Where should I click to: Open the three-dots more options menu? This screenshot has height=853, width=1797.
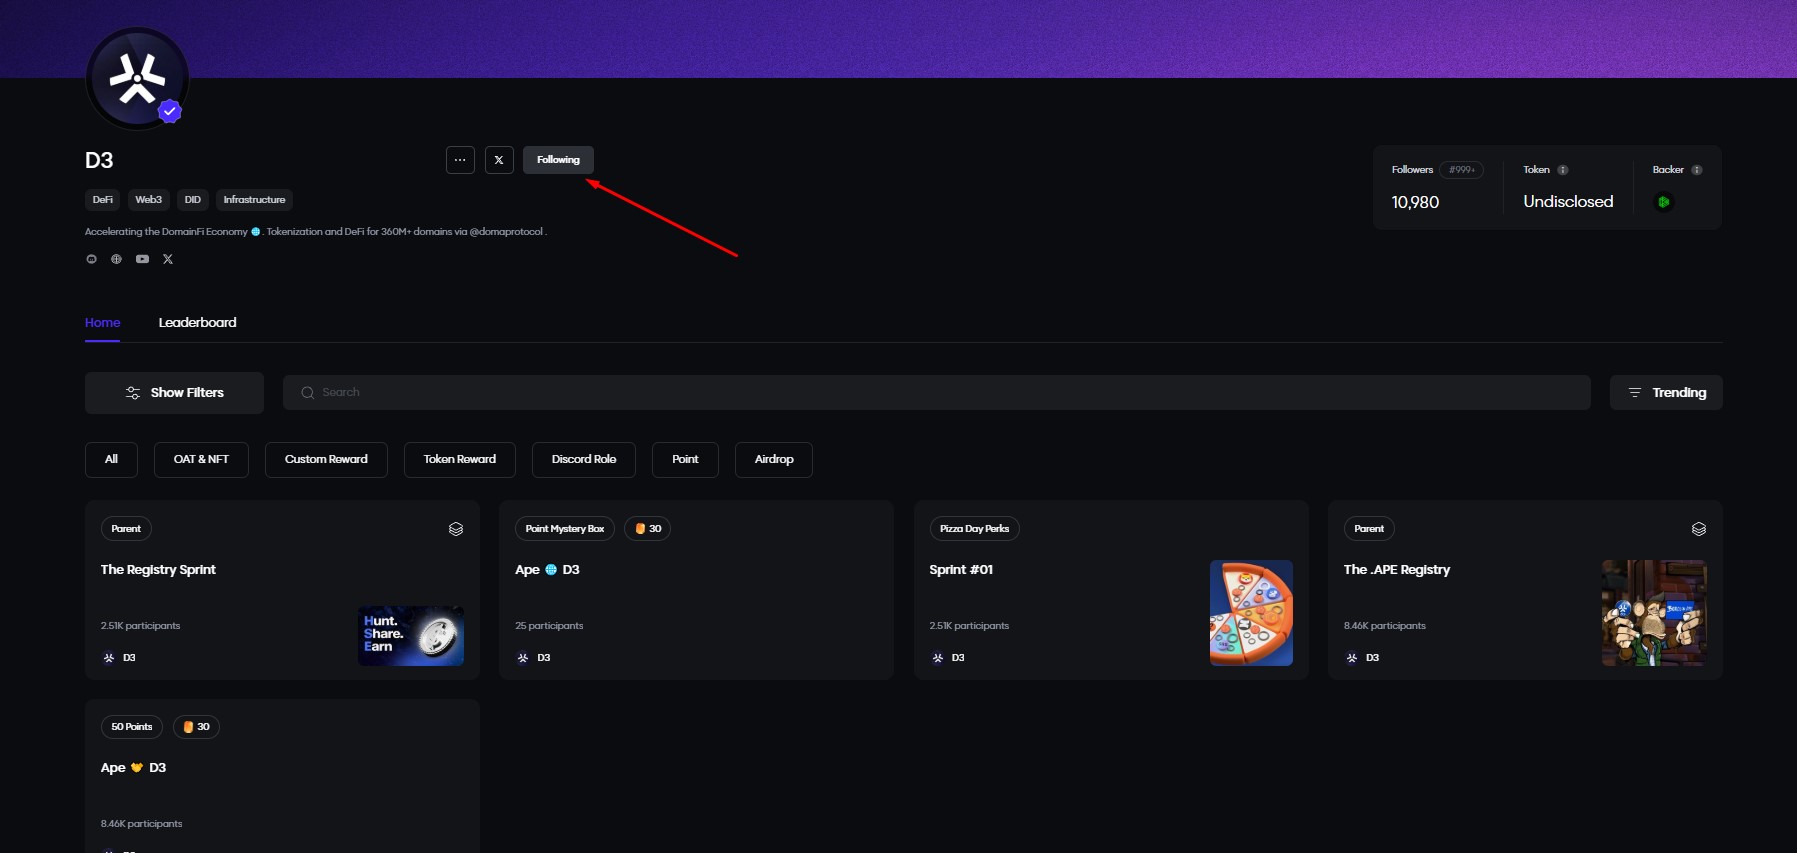click(x=460, y=160)
